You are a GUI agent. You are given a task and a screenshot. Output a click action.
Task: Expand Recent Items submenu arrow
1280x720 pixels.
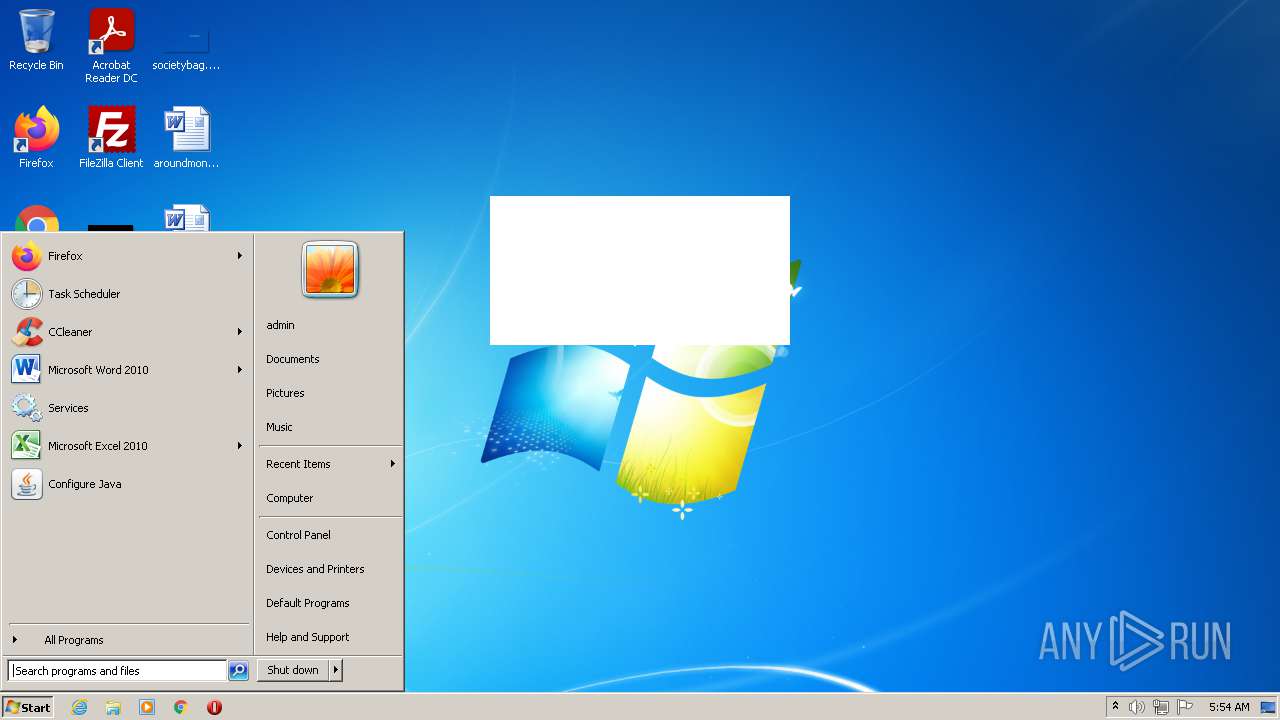tap(393, 464)
